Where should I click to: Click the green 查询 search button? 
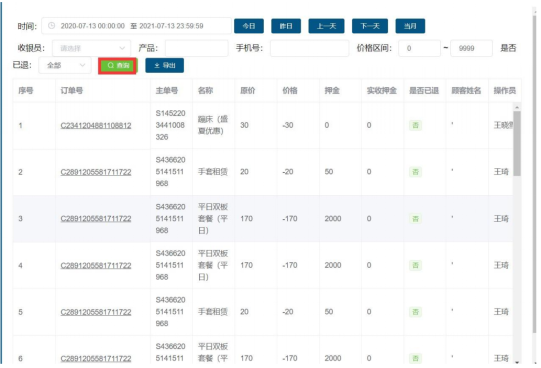click(118, 66)
